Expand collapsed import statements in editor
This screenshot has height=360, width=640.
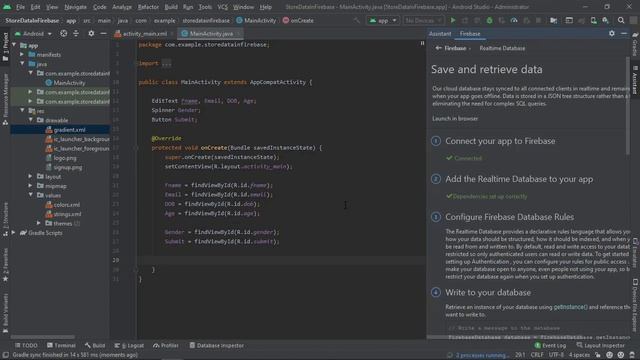167,64
